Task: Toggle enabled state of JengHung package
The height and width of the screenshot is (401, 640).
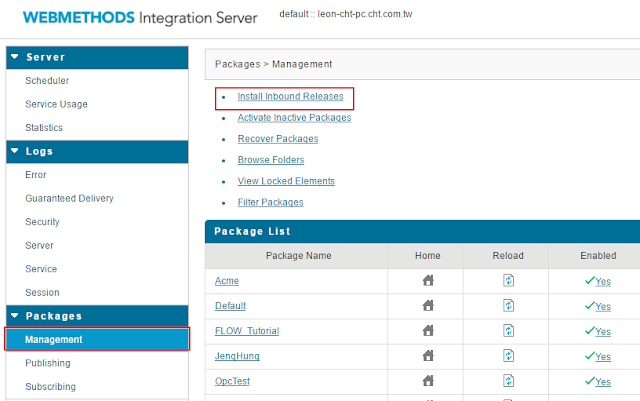Action: [602, 356]
